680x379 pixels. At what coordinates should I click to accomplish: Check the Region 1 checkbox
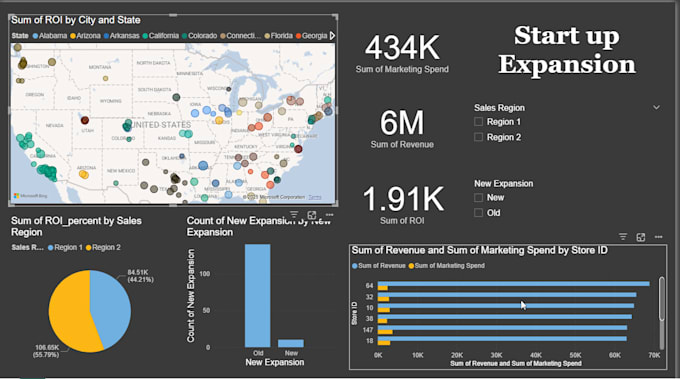pos(478,122)
